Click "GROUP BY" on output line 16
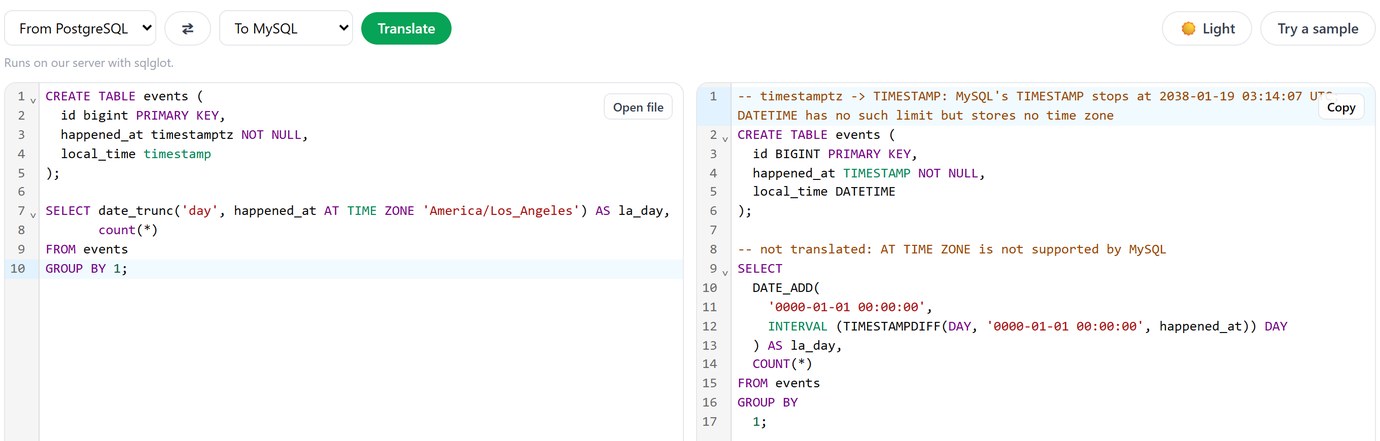The height and width of the screenshot is (441, 1380). click(767, 402)
